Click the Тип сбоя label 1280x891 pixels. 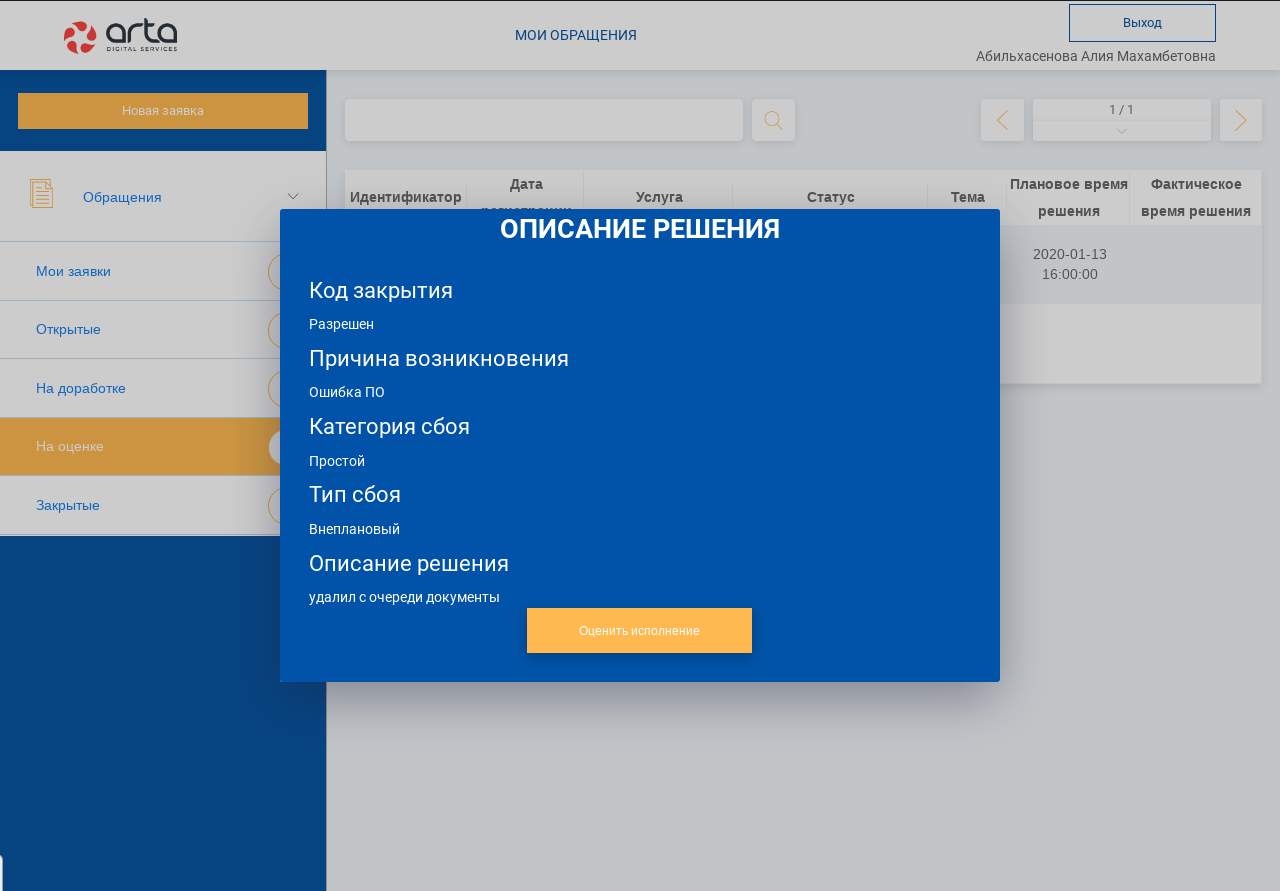(355, 495)
